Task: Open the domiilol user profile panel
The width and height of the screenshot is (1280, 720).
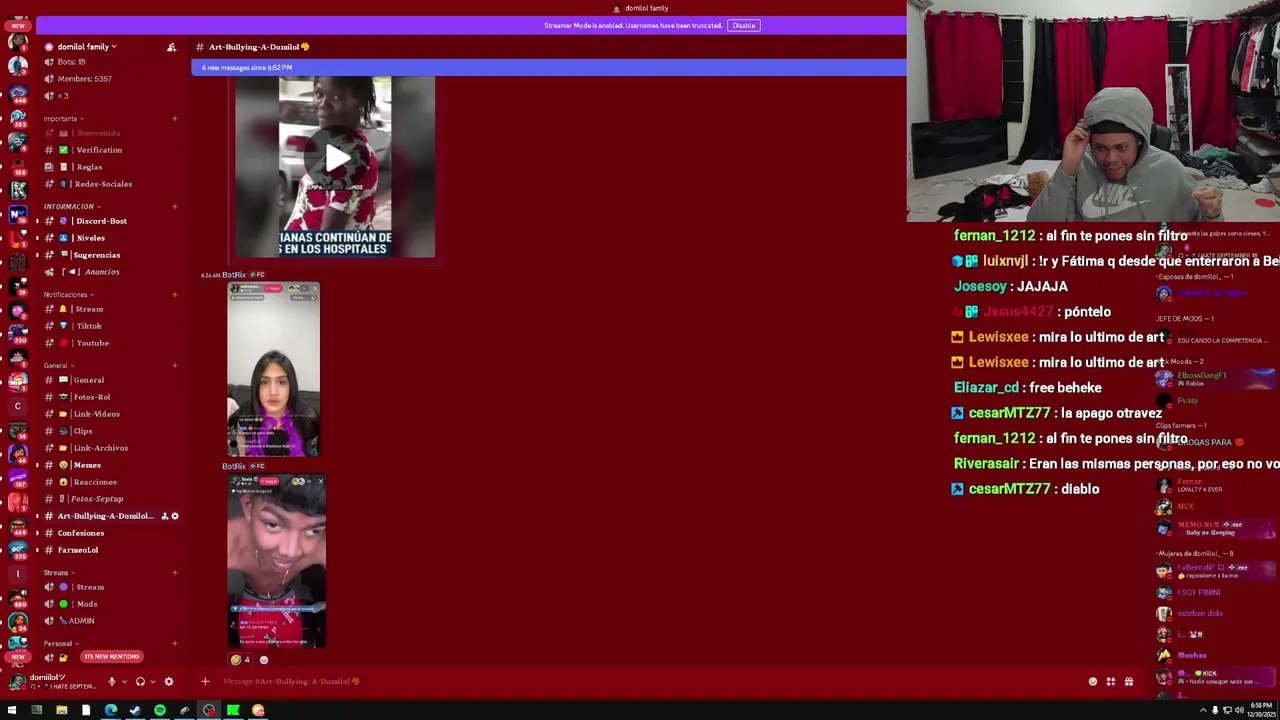Action: click(x=52, y=682)
